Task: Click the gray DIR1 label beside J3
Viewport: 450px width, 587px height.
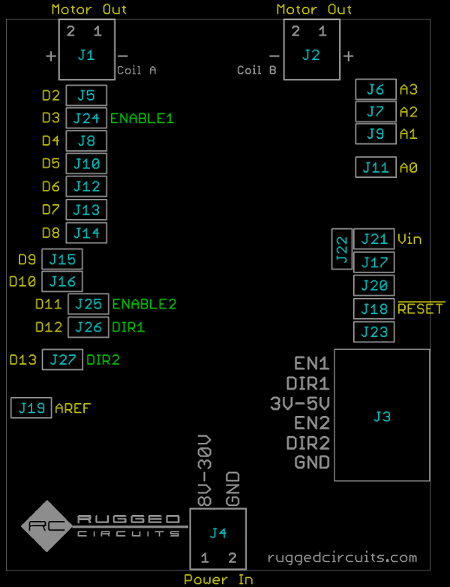Action: point(308,384)
